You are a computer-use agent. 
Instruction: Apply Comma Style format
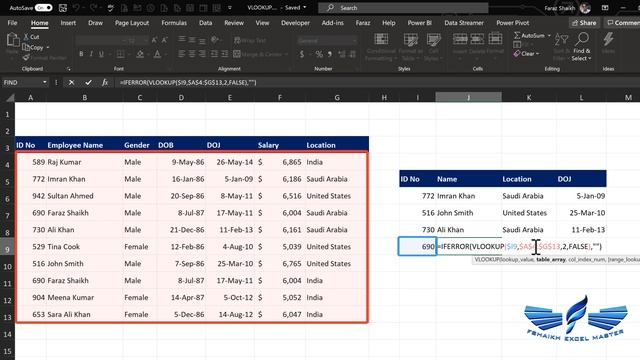click(x=330, y=54)
